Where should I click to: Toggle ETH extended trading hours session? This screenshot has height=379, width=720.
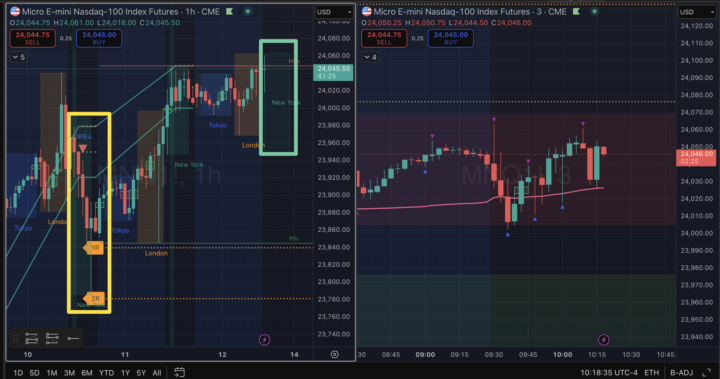pyautogui.click(x=651, y=373)
